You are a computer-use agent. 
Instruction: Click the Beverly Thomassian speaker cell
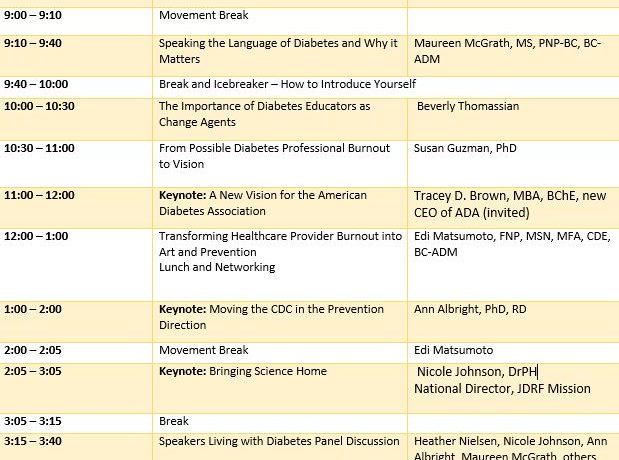click(468, 107)
